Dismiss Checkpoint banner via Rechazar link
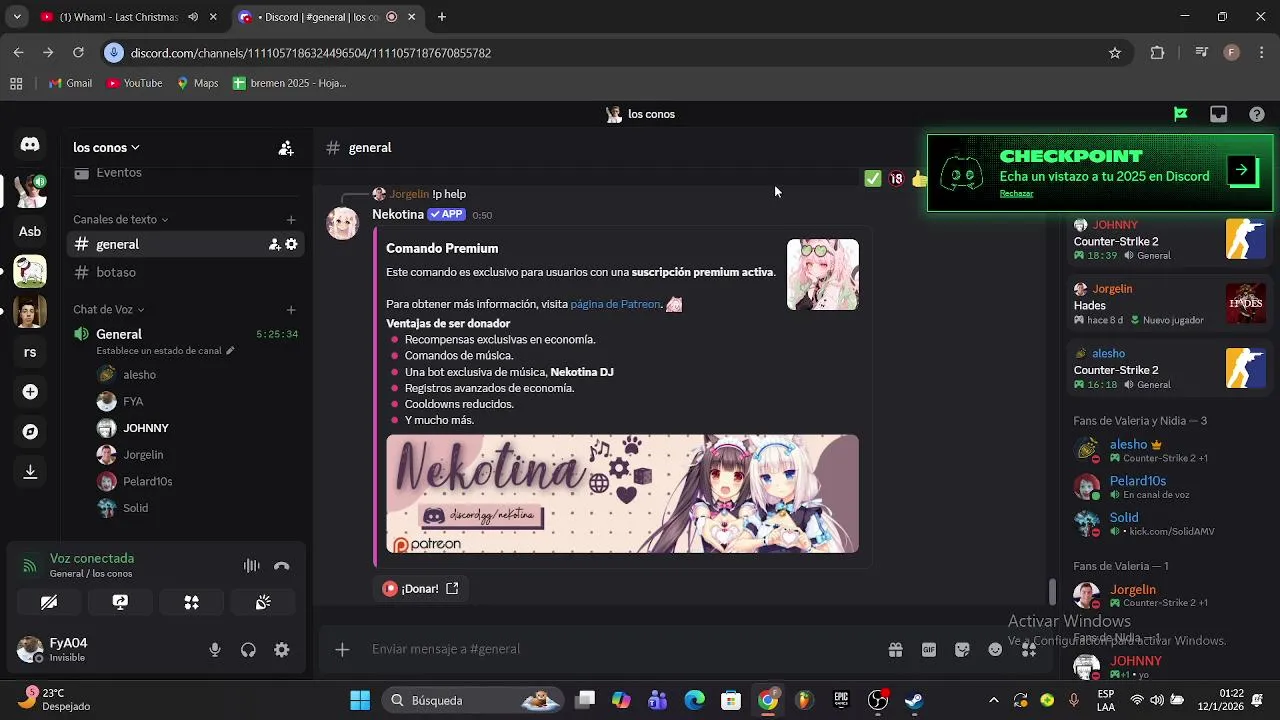The width and height of the screenshot is (1280, 720). 1016,194
